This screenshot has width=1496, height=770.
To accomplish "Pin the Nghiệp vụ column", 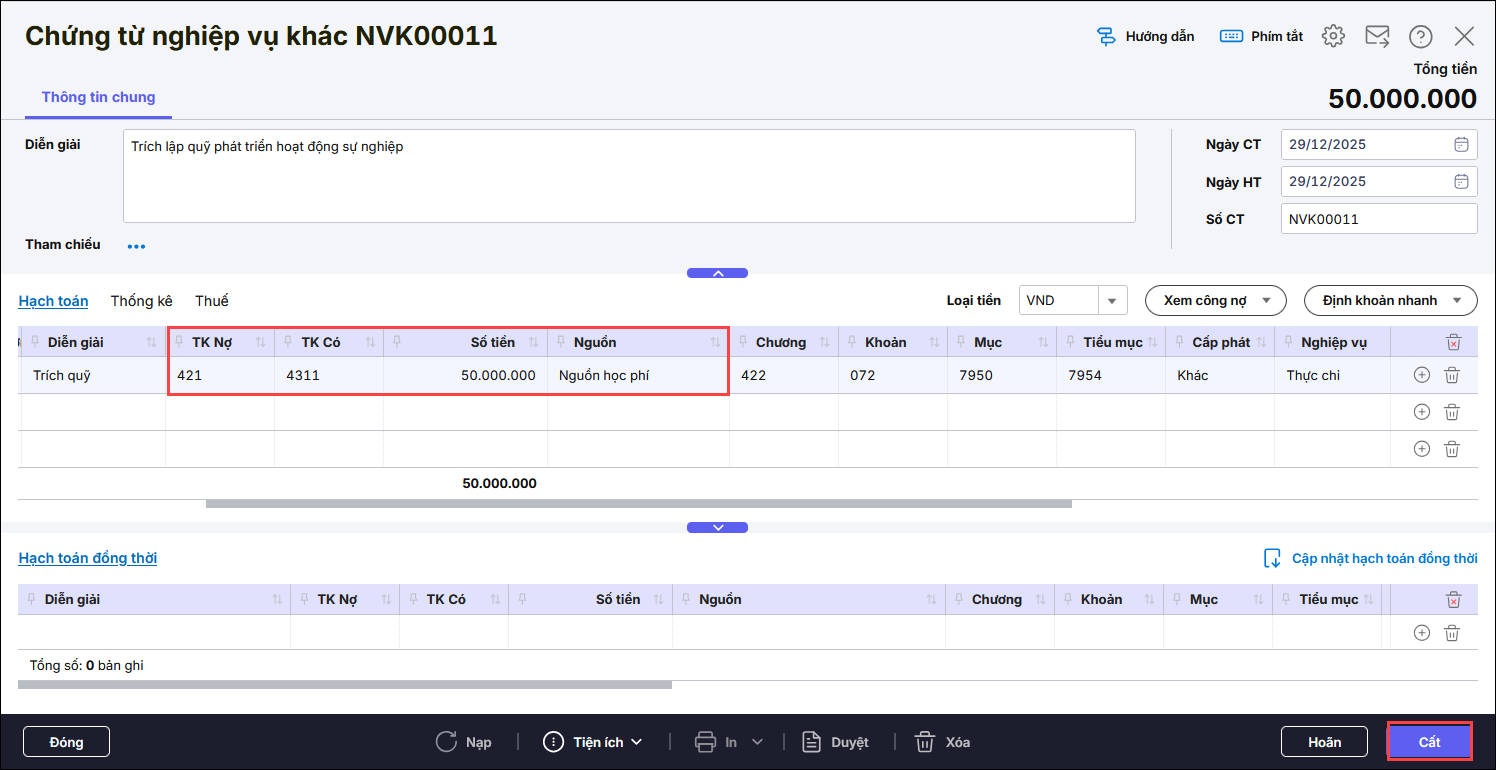I will coord(1288,342).
